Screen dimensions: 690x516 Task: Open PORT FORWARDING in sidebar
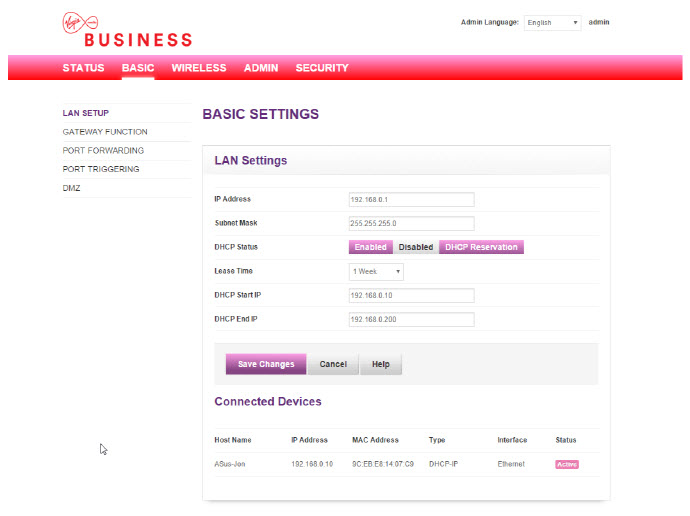click(x=103, y=151)
